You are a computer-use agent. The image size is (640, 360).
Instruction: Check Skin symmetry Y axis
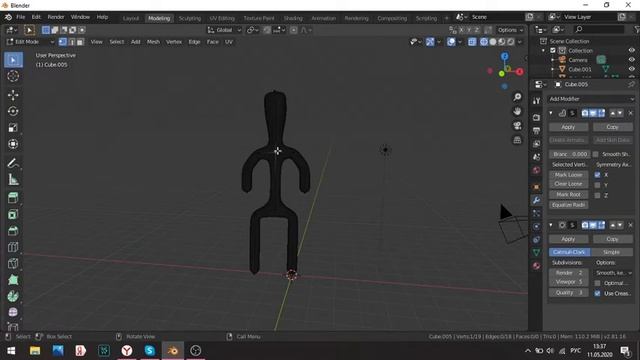[x=598, y=185]
